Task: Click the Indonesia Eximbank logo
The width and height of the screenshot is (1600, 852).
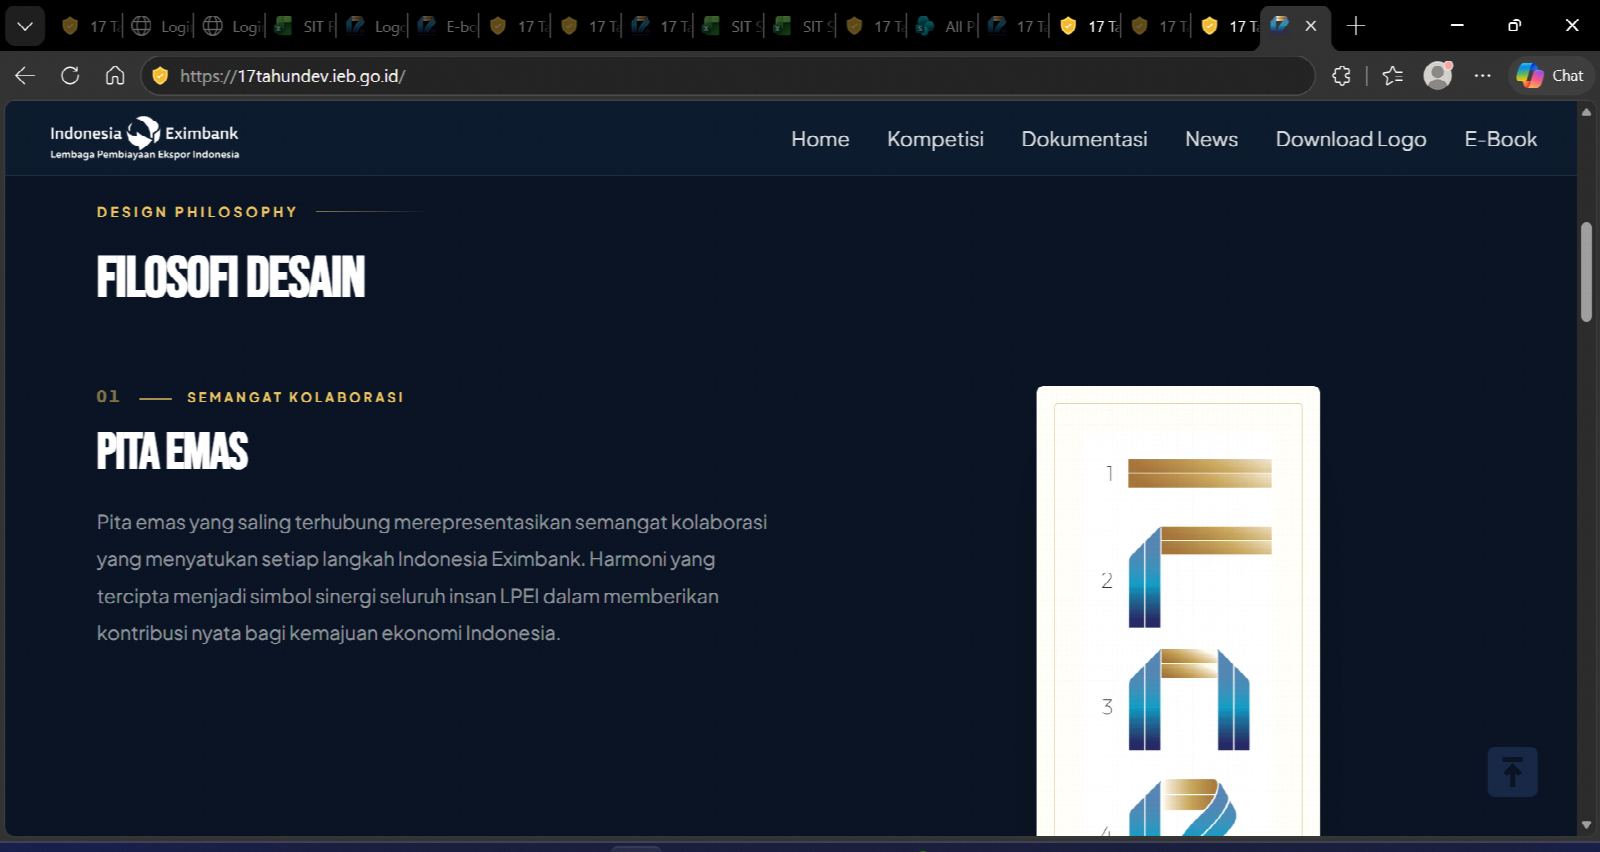Action: coord(145,139)
